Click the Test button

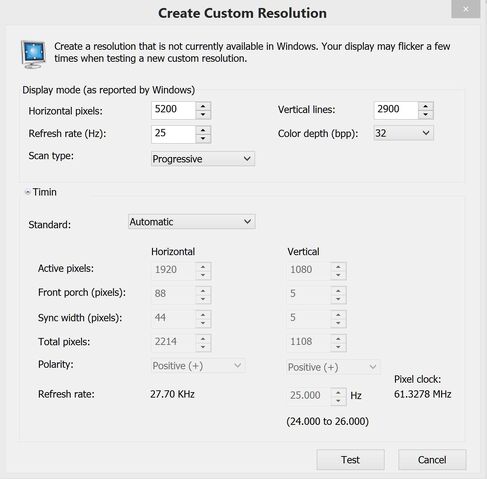[350, 460]
